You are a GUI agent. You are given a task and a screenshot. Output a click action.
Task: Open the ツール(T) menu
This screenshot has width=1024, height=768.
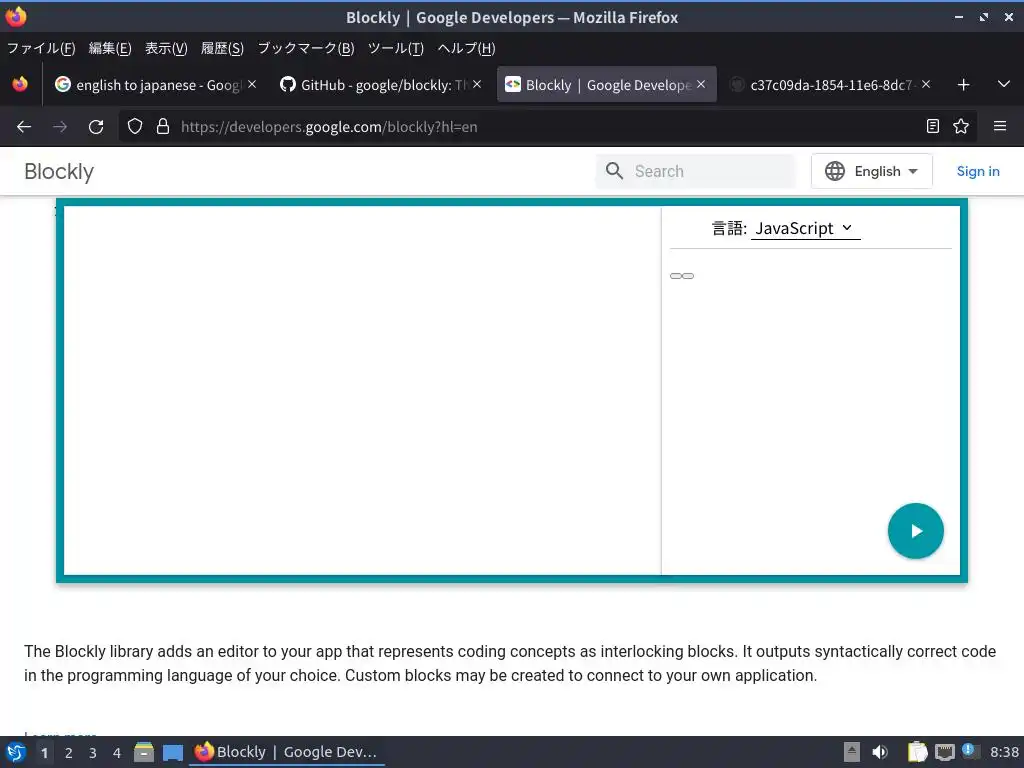coord(396,48)
